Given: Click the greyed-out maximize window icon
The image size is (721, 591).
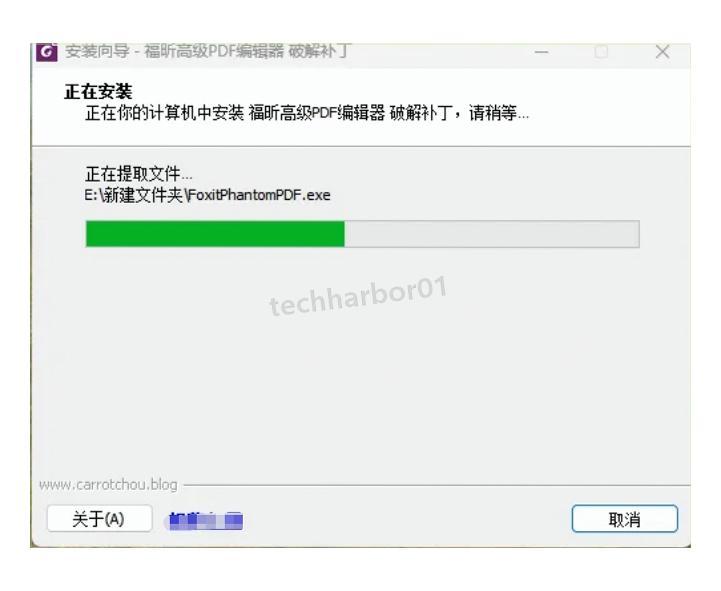Looking at the screenshot, I should pyautogui.click(x=601, y=52).
